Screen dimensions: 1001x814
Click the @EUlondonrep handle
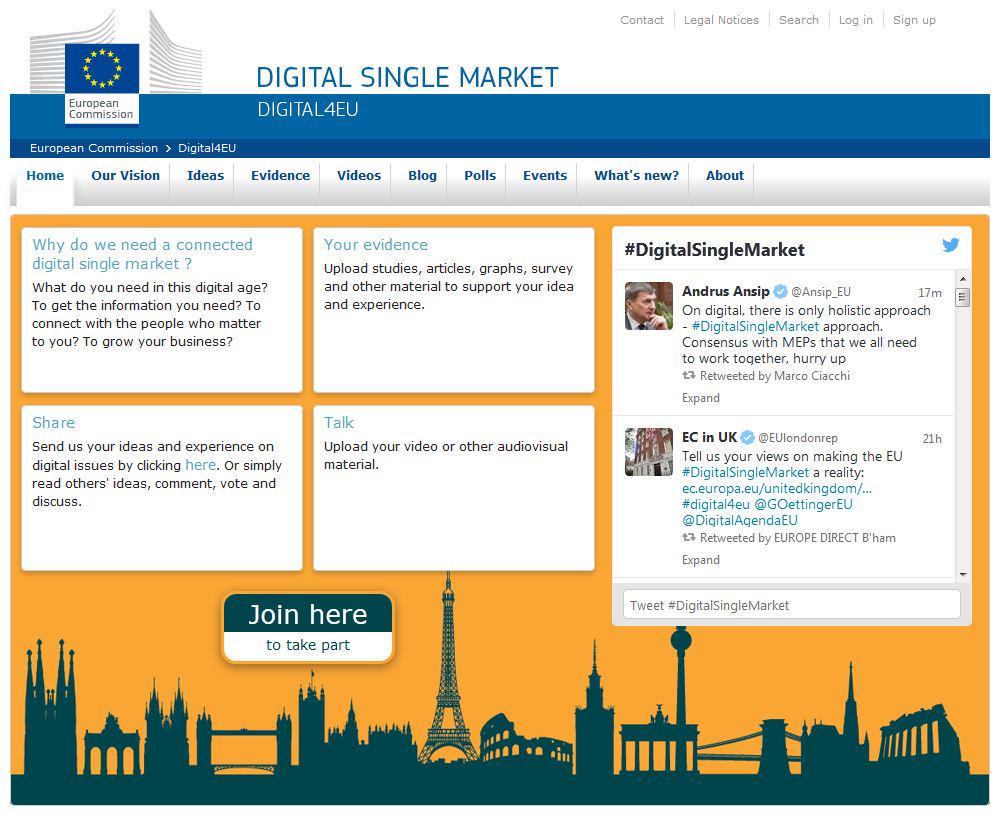(797, 438)
